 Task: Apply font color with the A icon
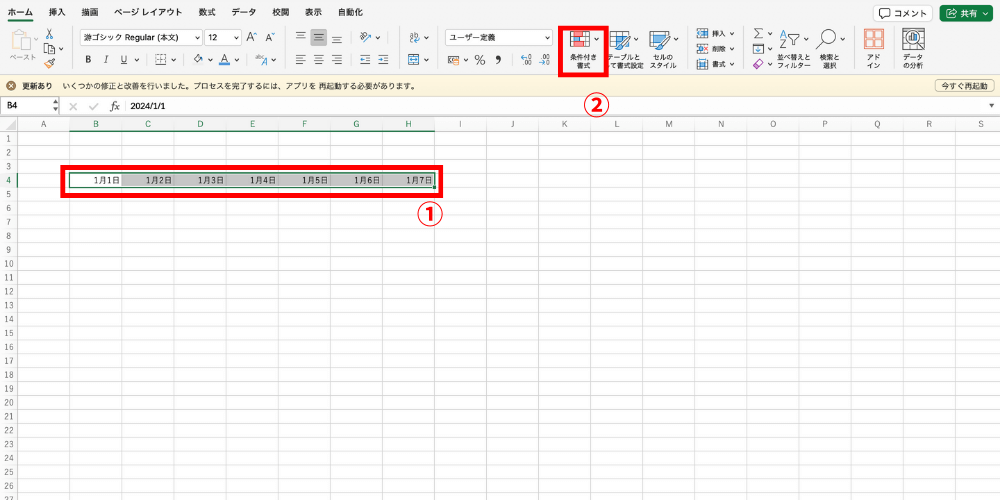[x=224, y=60]
